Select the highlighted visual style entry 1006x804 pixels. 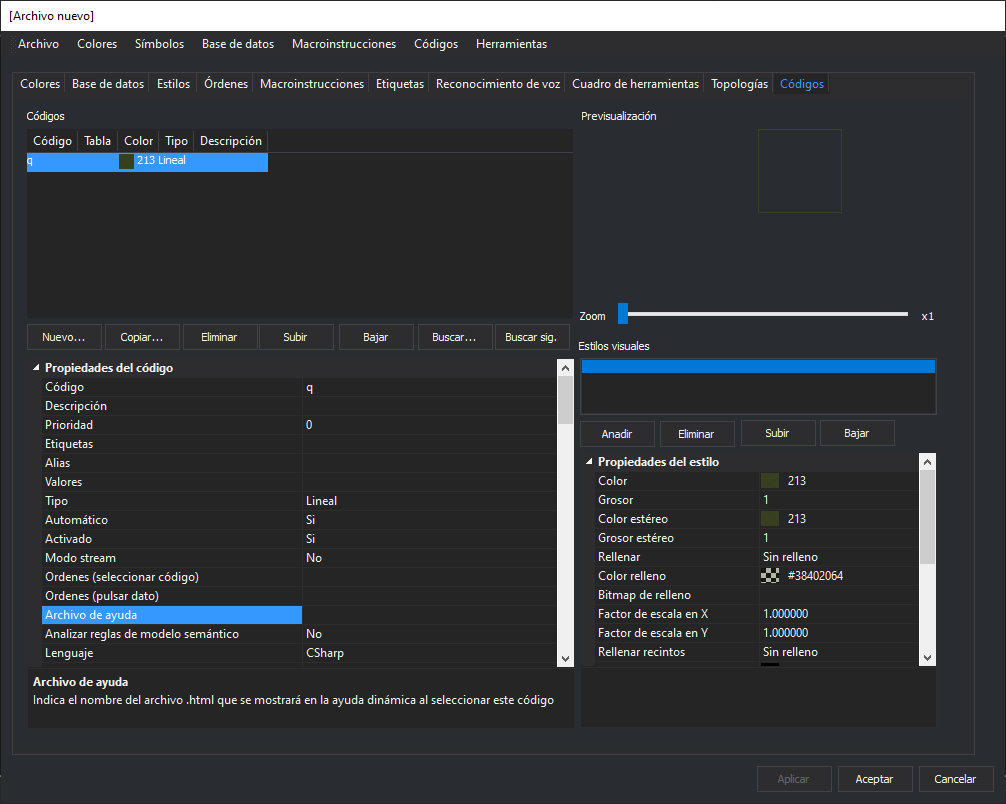click(x=758, y=366)
